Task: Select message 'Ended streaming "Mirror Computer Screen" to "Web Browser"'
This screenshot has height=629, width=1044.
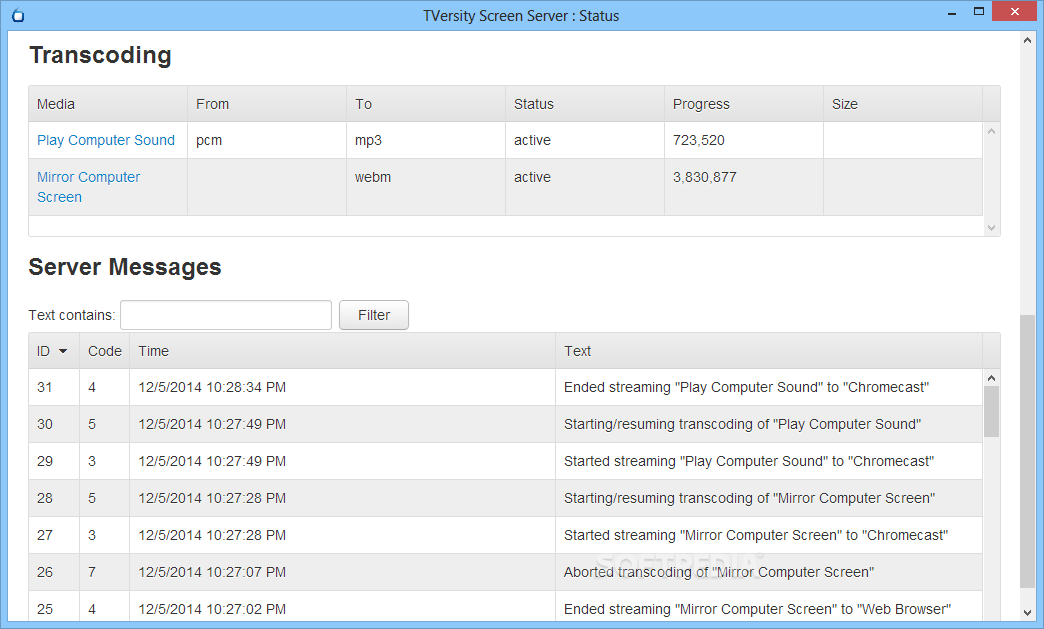Action: click(x=758, y=609)
